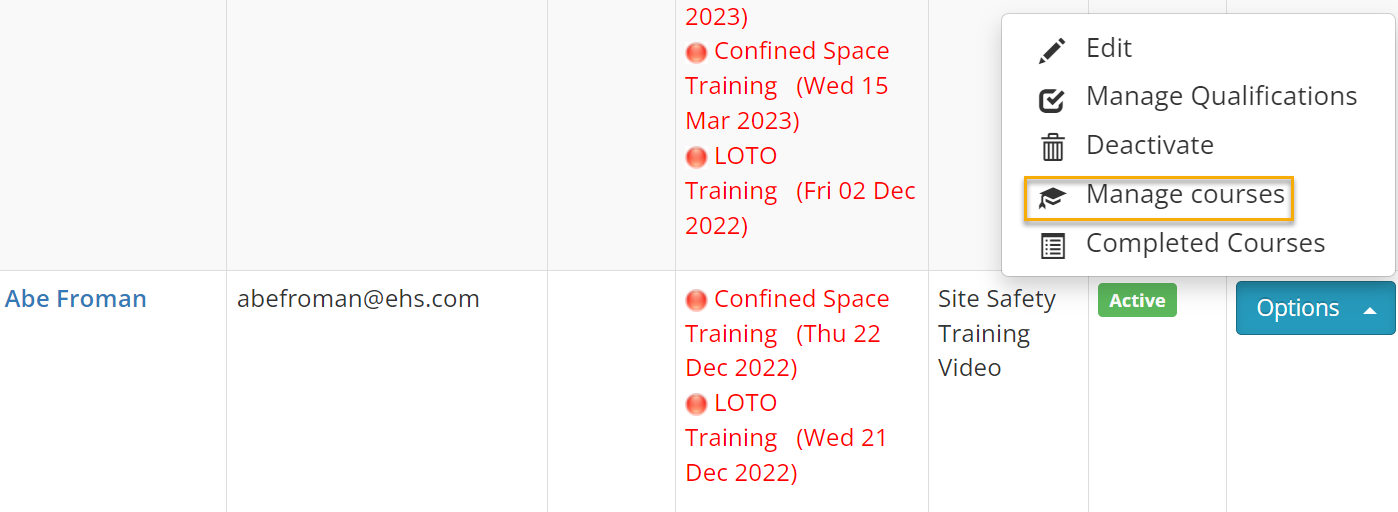Click red dot beside Confined Space Thu 22 Dec
Viewport: 1398px width, 512px height.
696,300
